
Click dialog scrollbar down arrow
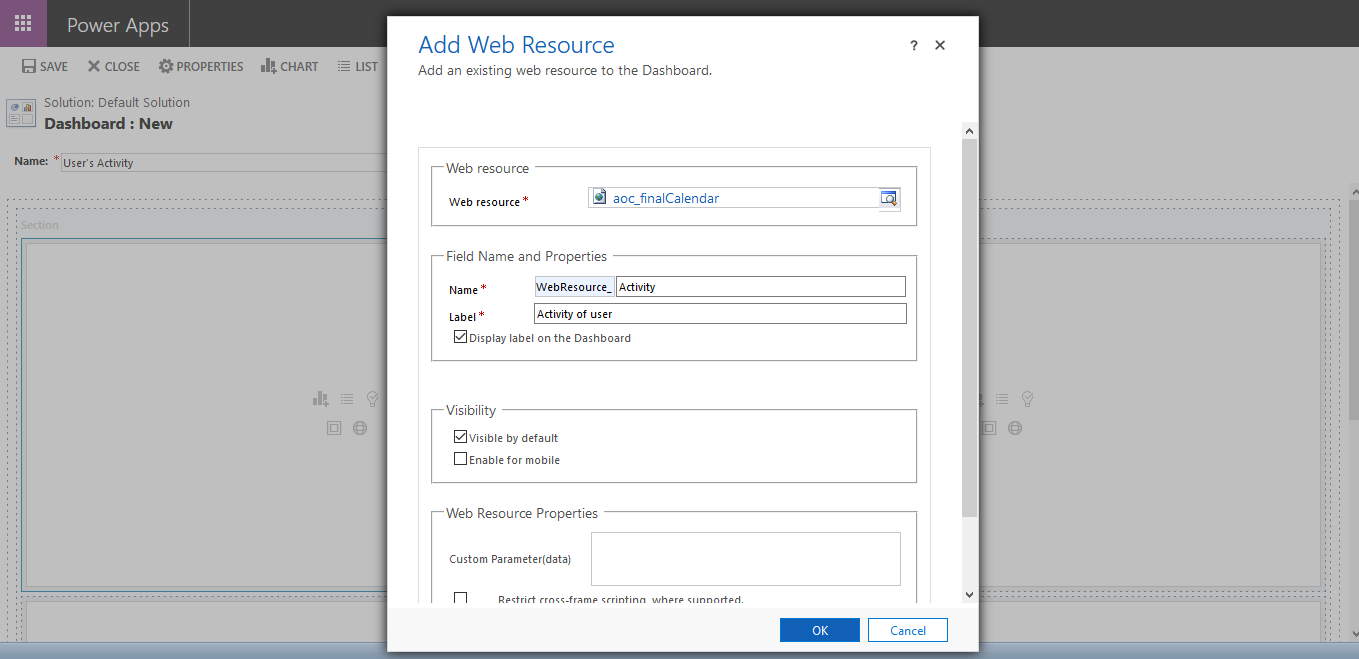coord(969,595)
